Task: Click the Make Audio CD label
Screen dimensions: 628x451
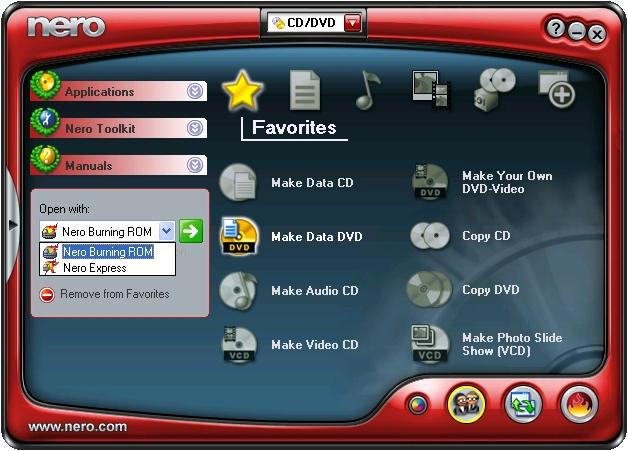Action: [315, 291]
